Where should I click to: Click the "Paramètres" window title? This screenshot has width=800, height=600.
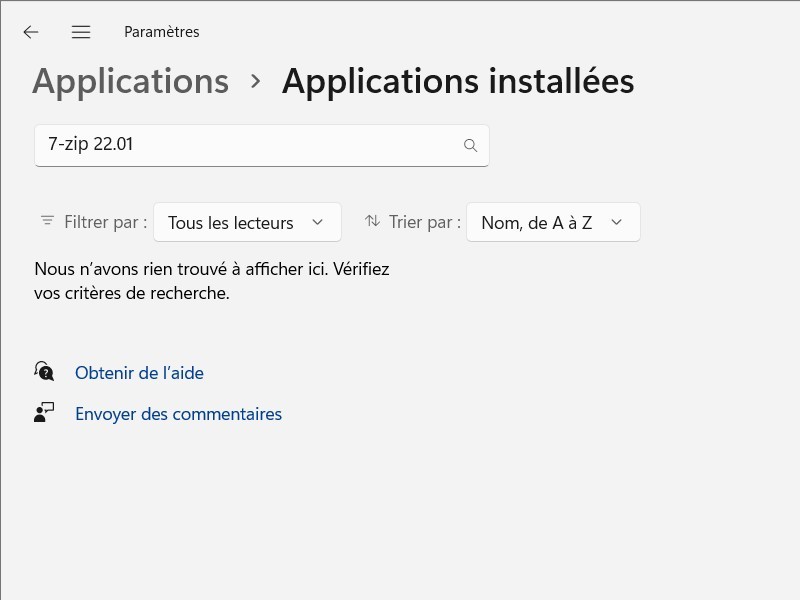click(x=161, y=32)
